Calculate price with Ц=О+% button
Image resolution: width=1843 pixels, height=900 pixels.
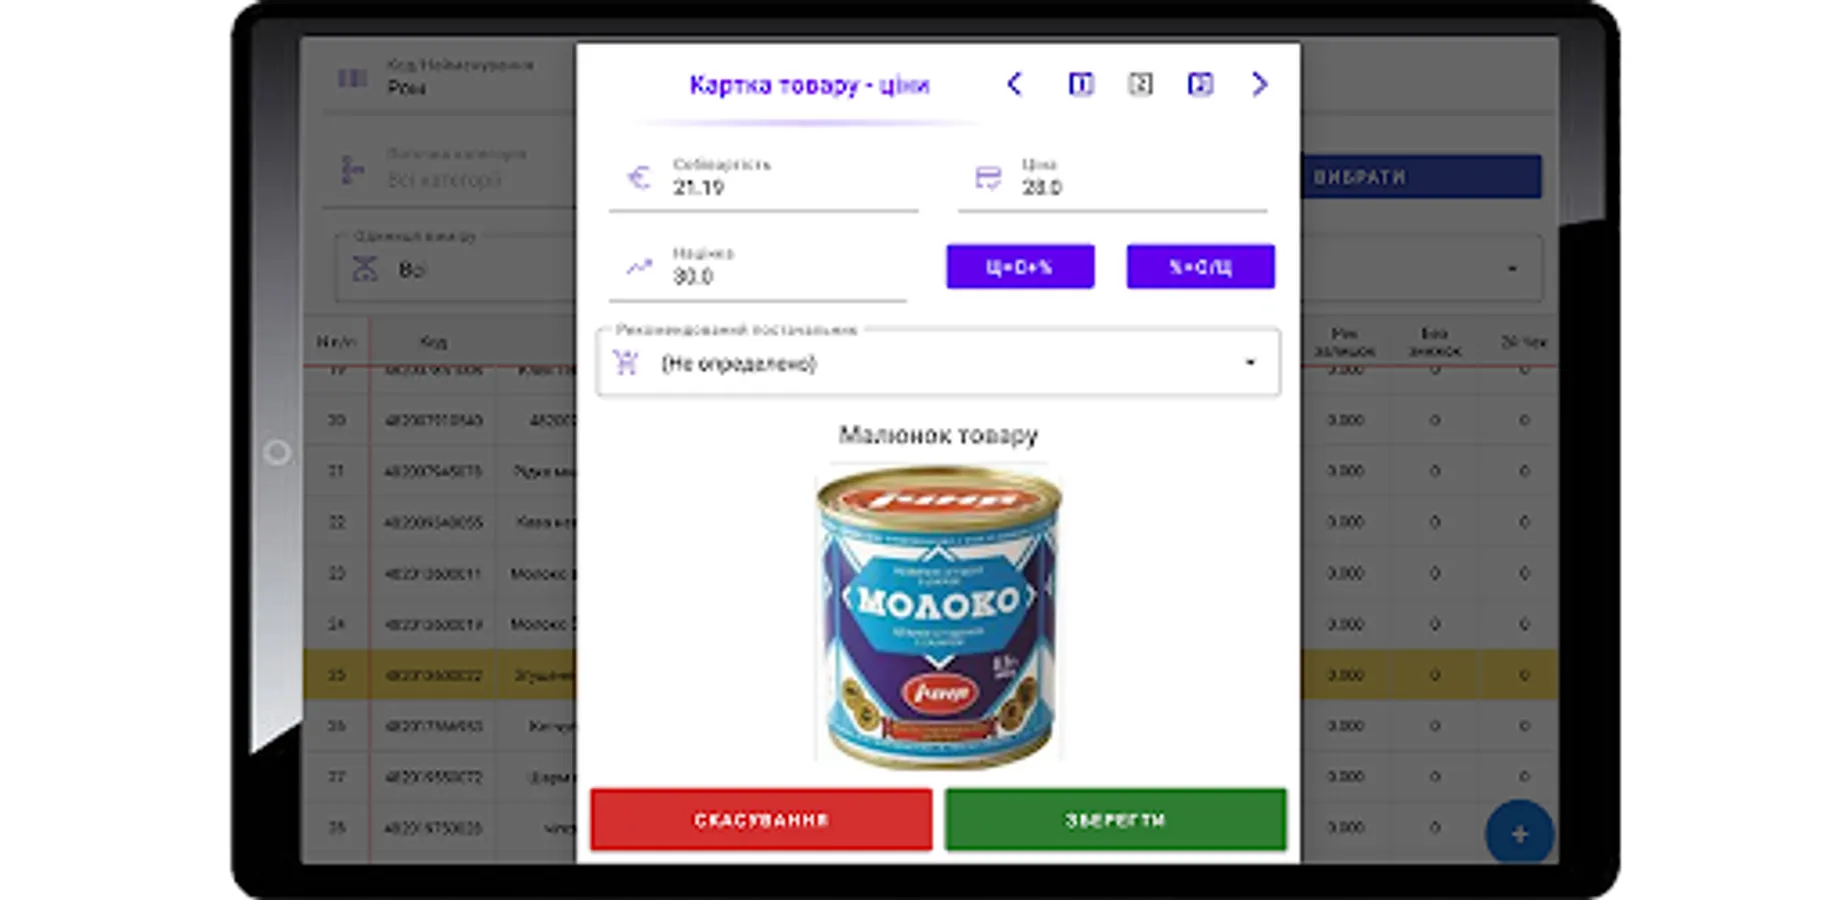[x=1020, y=267]
